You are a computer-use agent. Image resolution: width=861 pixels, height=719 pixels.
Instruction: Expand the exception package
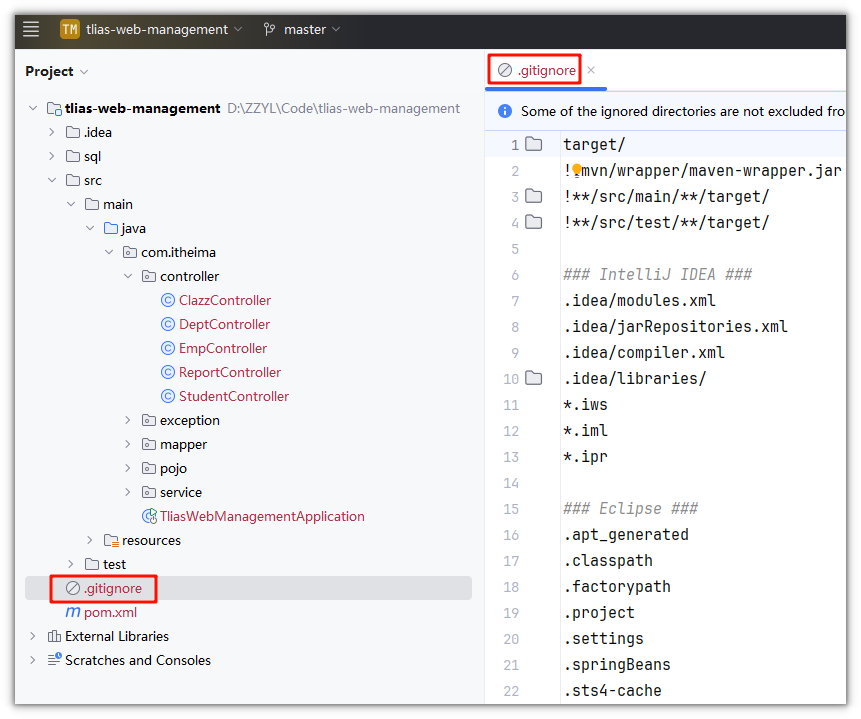point(128,420)
